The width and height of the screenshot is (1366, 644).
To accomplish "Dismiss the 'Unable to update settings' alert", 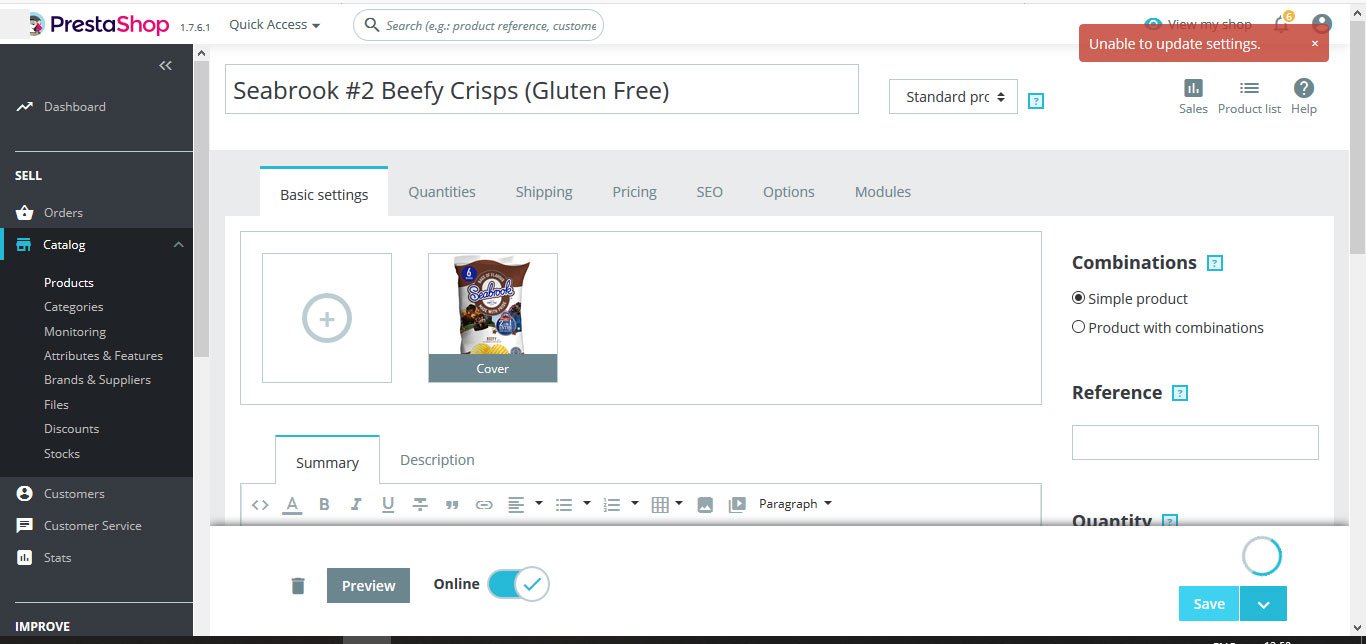I will coord(1315,44).
